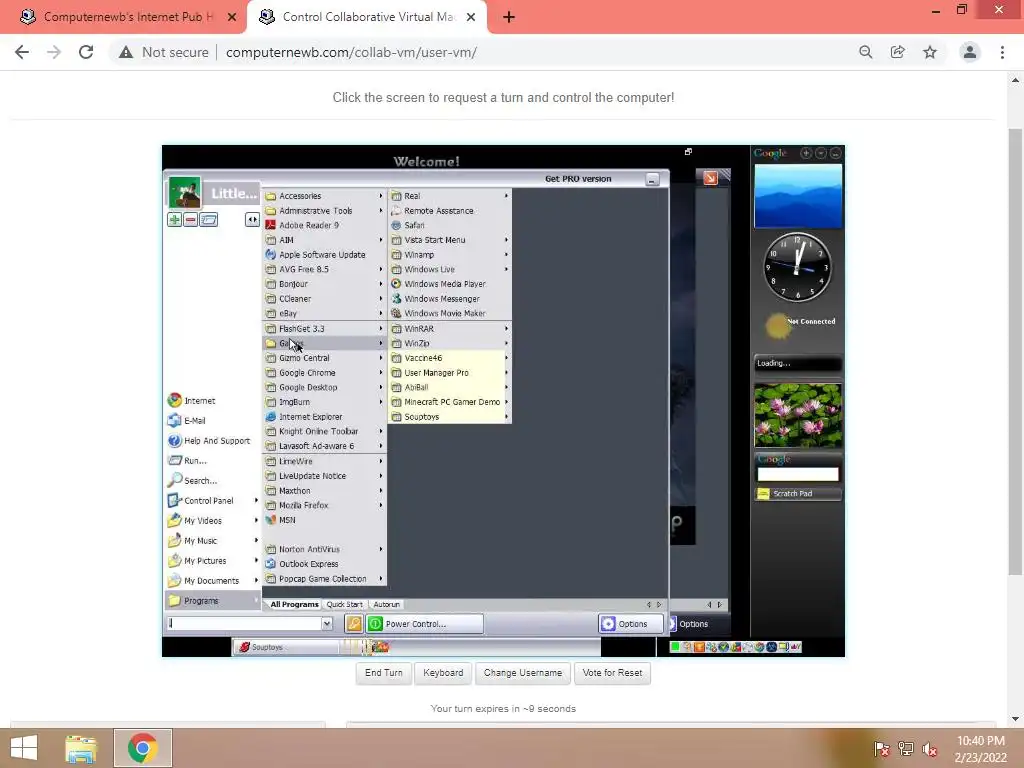Select Popcap Game Collection entry
This screenshot has width=1024, height=768.
coord(325,579)
